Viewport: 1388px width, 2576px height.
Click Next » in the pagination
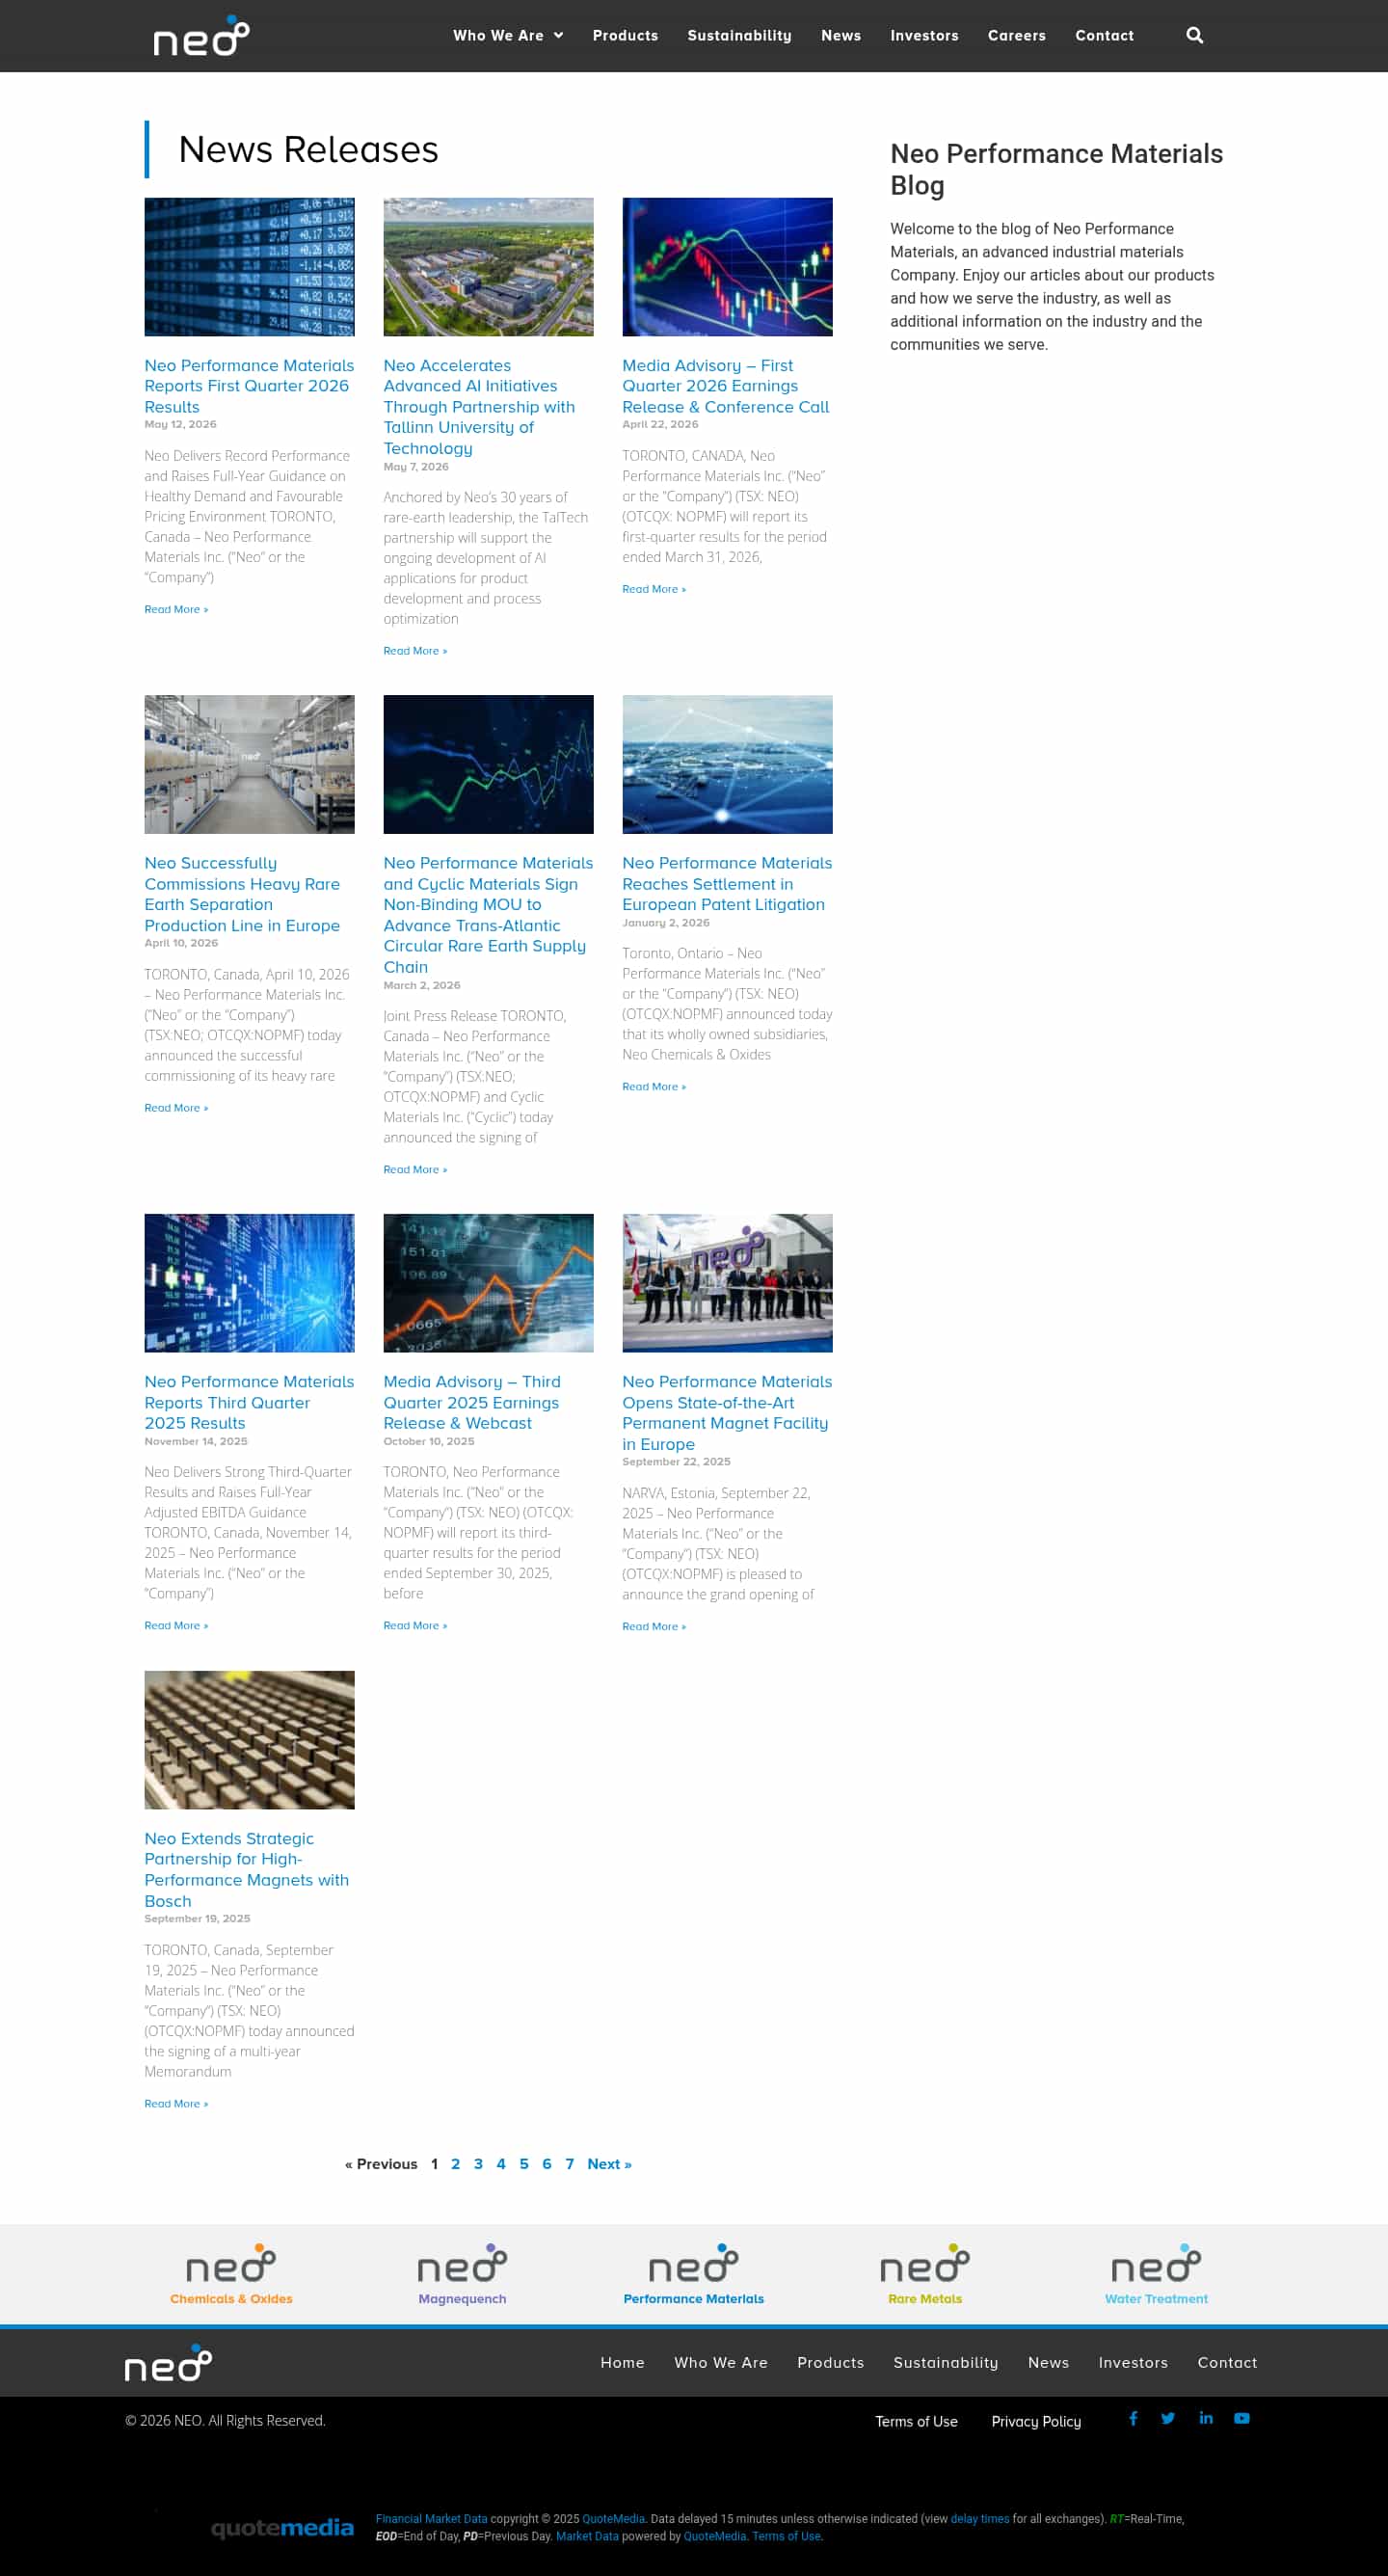pyautogui.click(x=609, y=2164)
